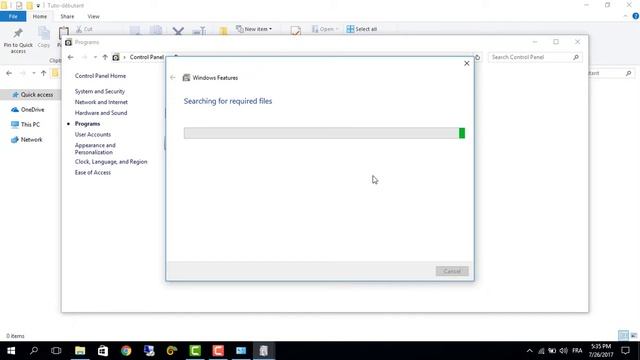This screenshot has width=640, height=360.
Task: Open network status icon in tray
Action: coord(541,351)
